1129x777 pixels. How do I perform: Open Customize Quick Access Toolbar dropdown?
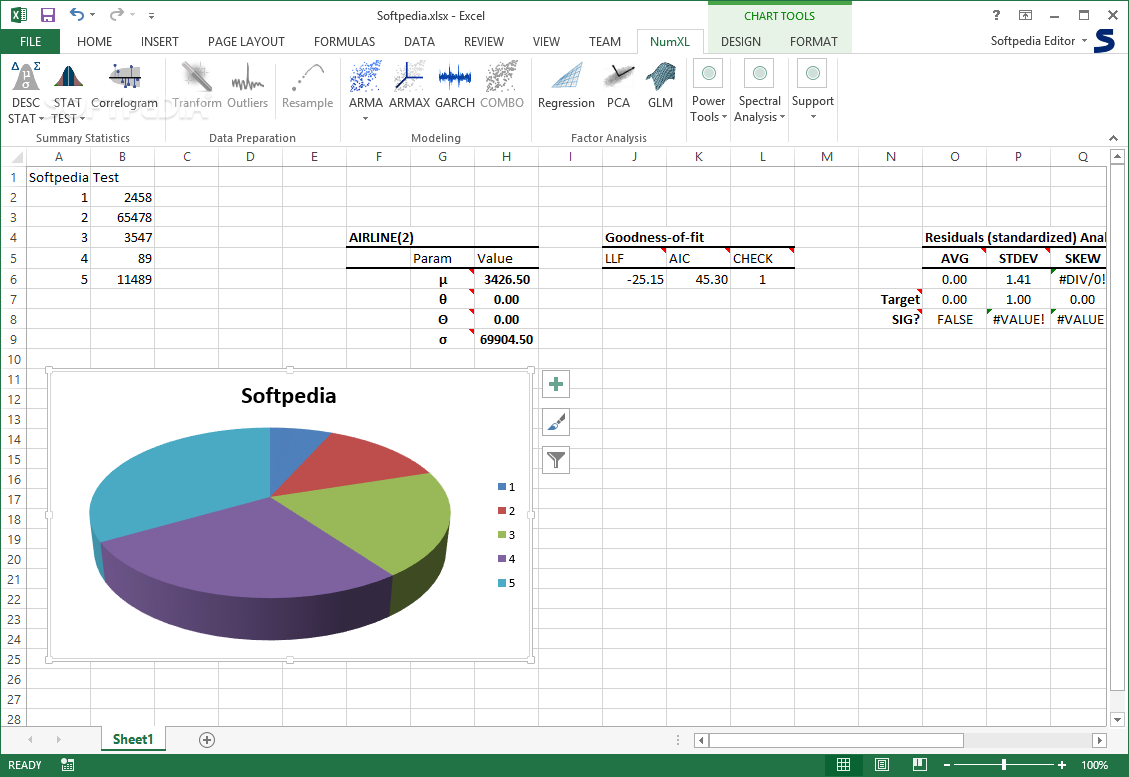pos(151,15)
